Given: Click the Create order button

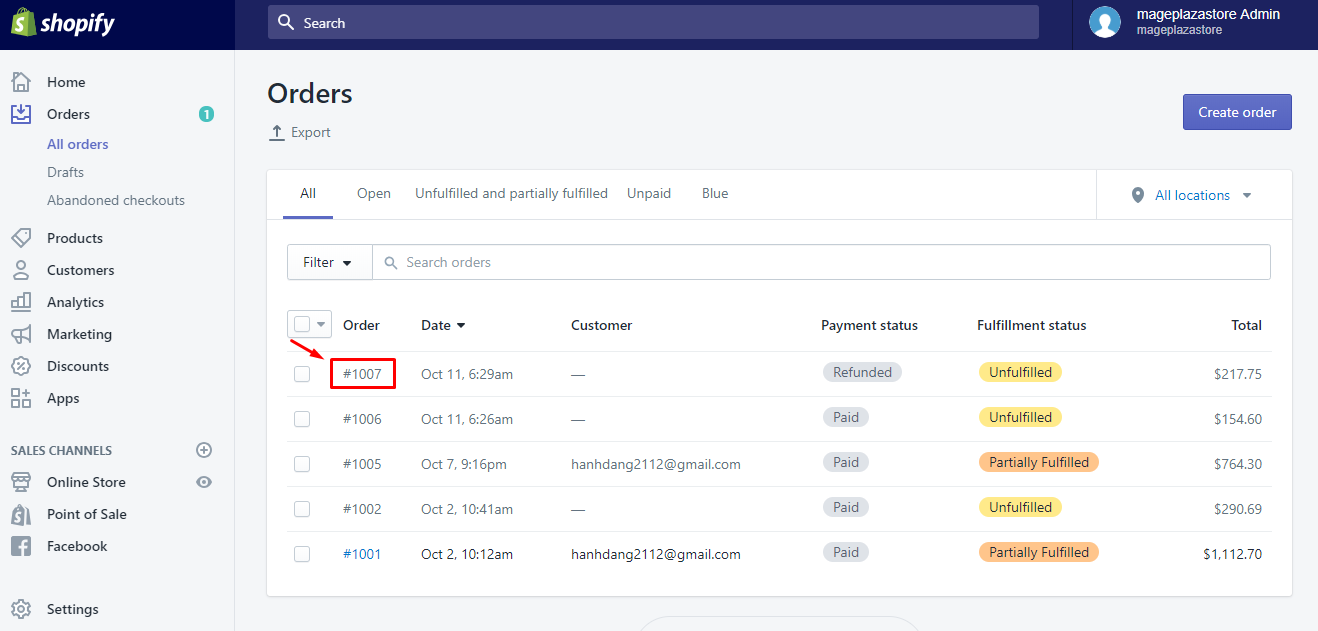Looking at the screenshot, I should (x=1237, y=111).
